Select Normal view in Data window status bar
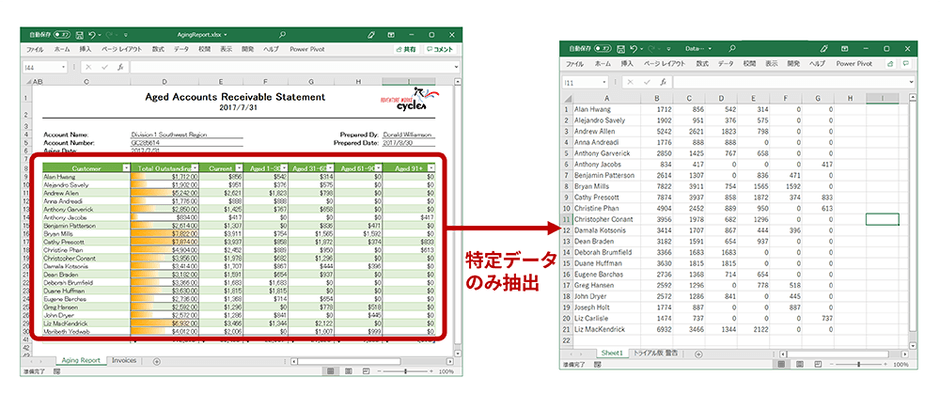Image resolution: width=940 pixels, height=396 pixels. [782, 364]
